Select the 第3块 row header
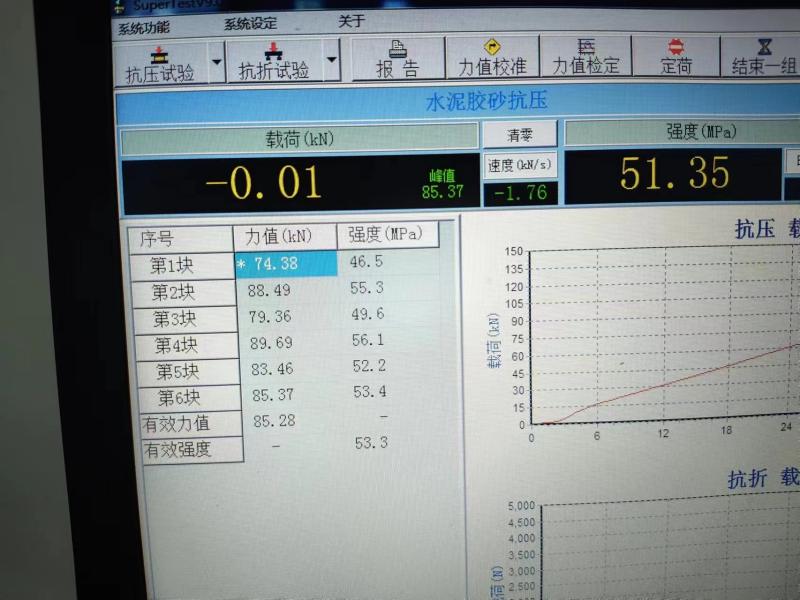The width and height of the screenshot is (800, 600). tap(176, 319)
